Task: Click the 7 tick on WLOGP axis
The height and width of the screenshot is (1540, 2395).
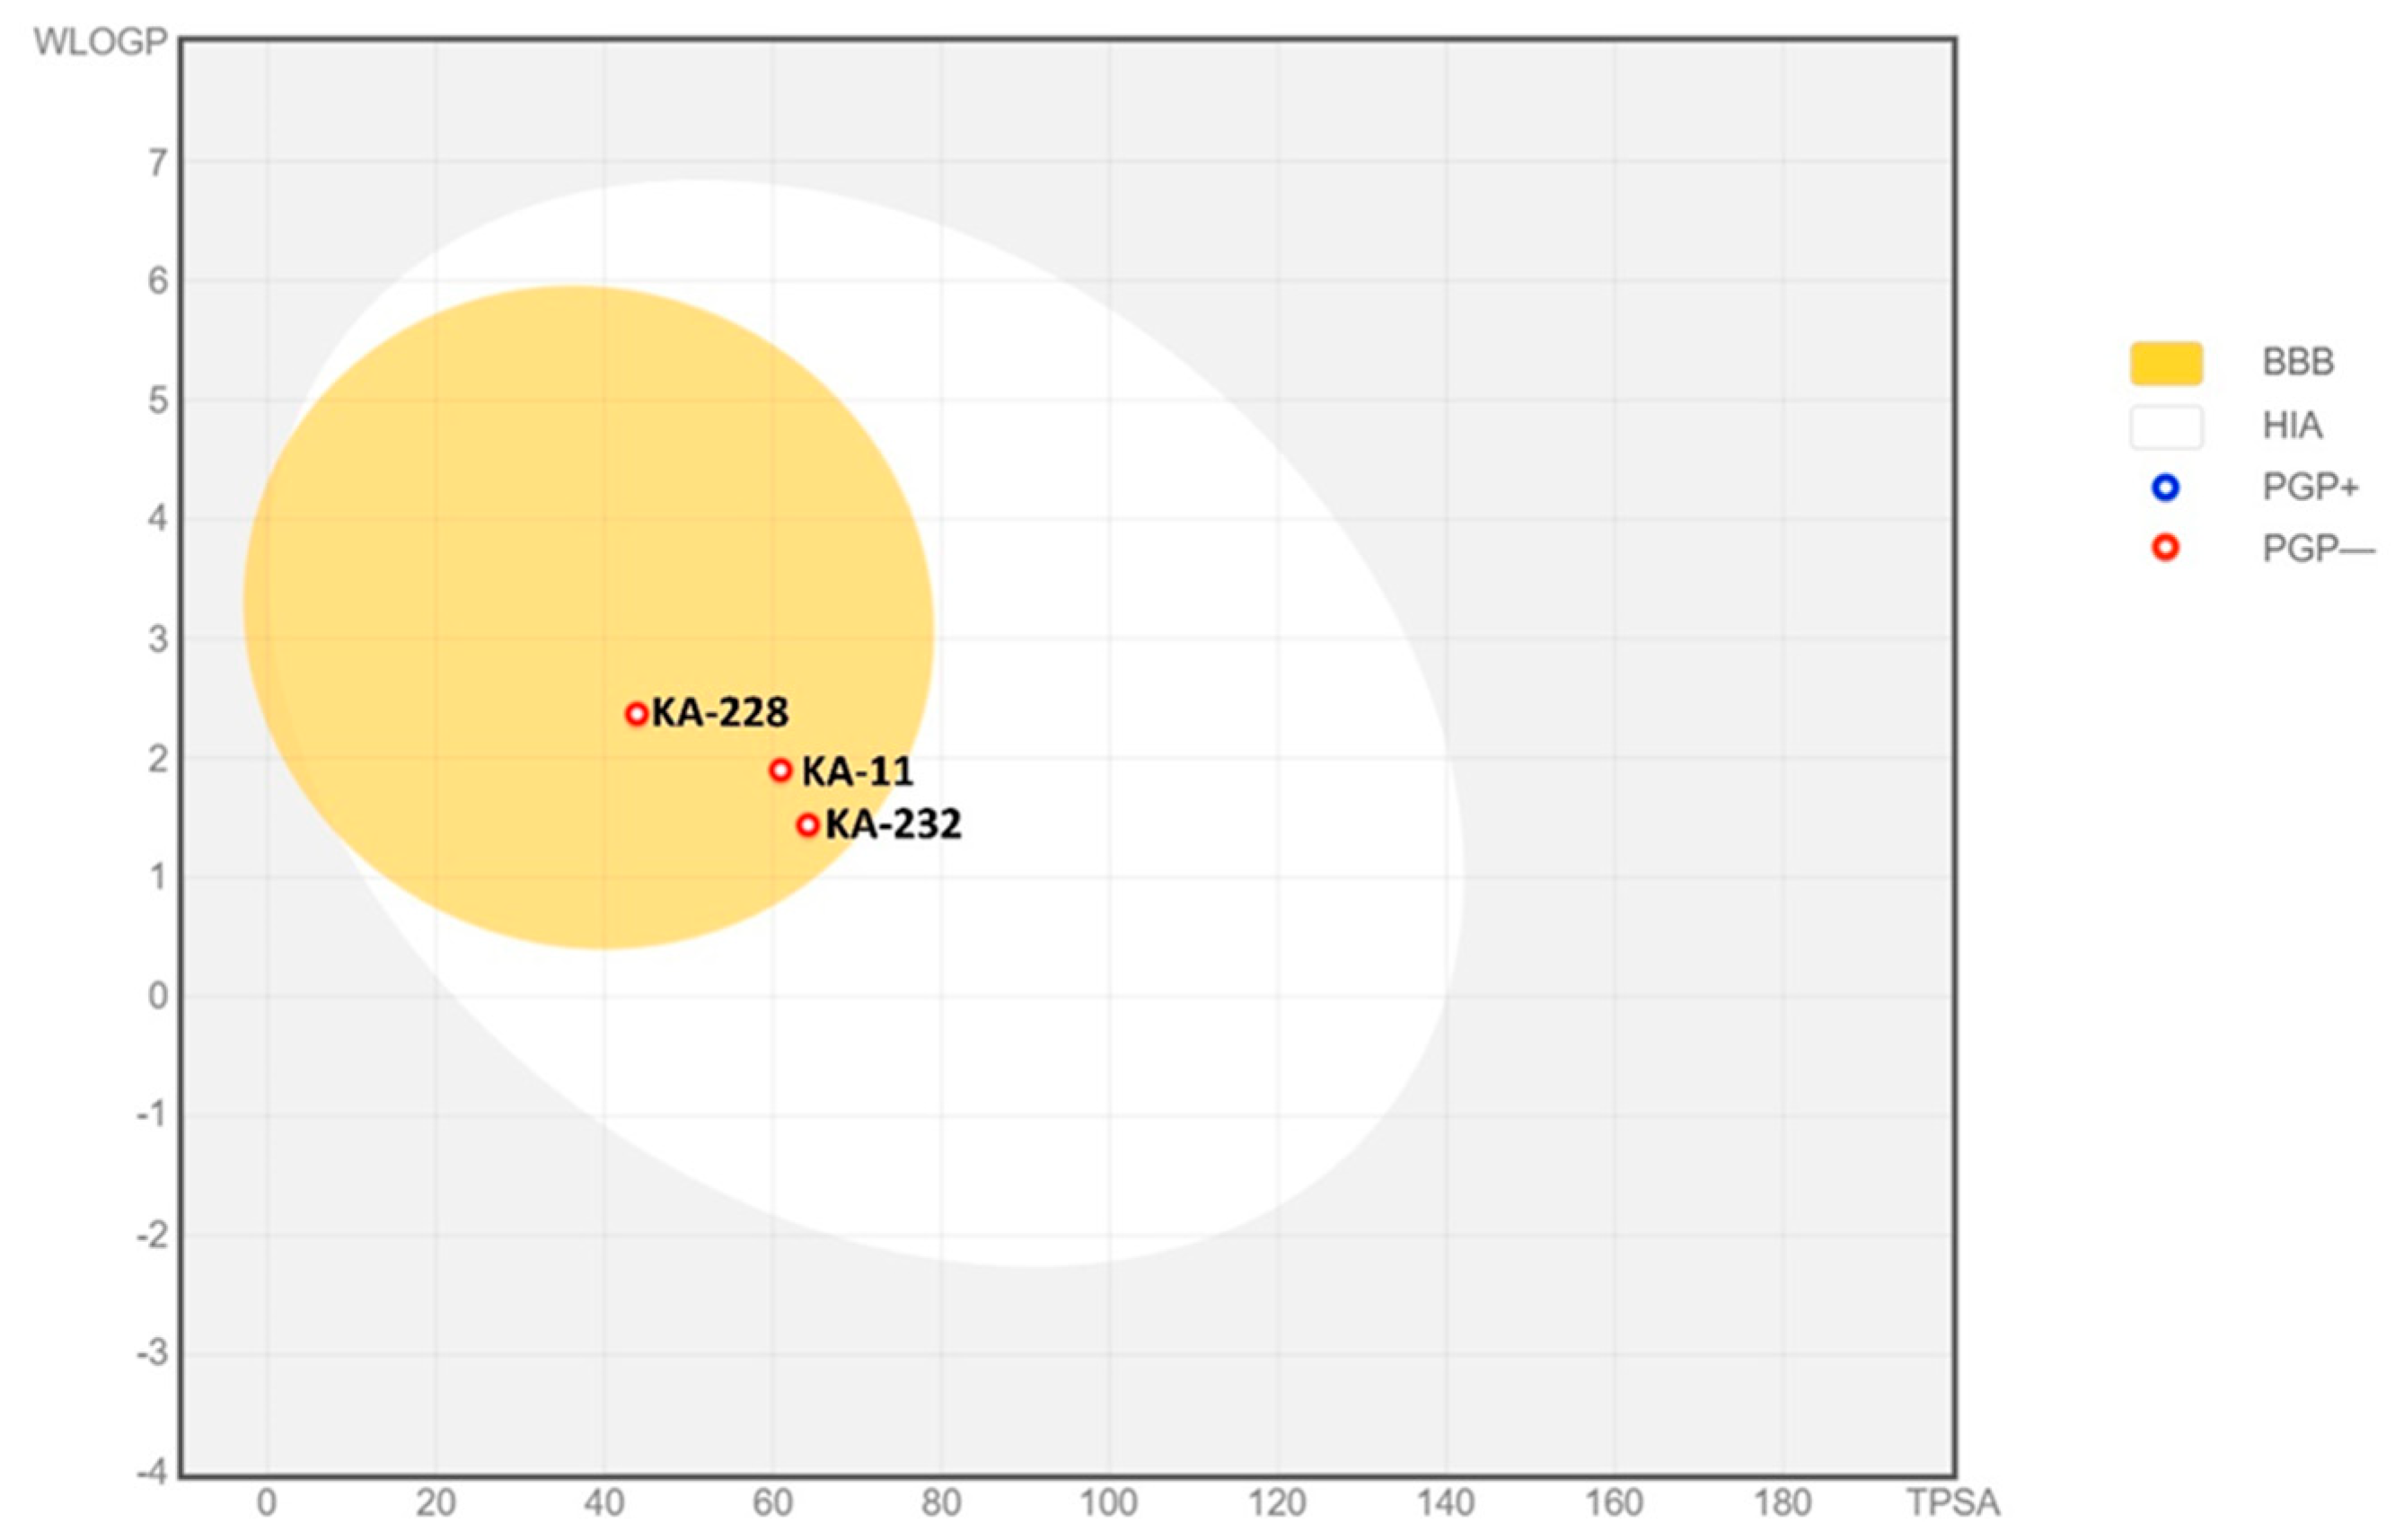Action: click(157, 163)
